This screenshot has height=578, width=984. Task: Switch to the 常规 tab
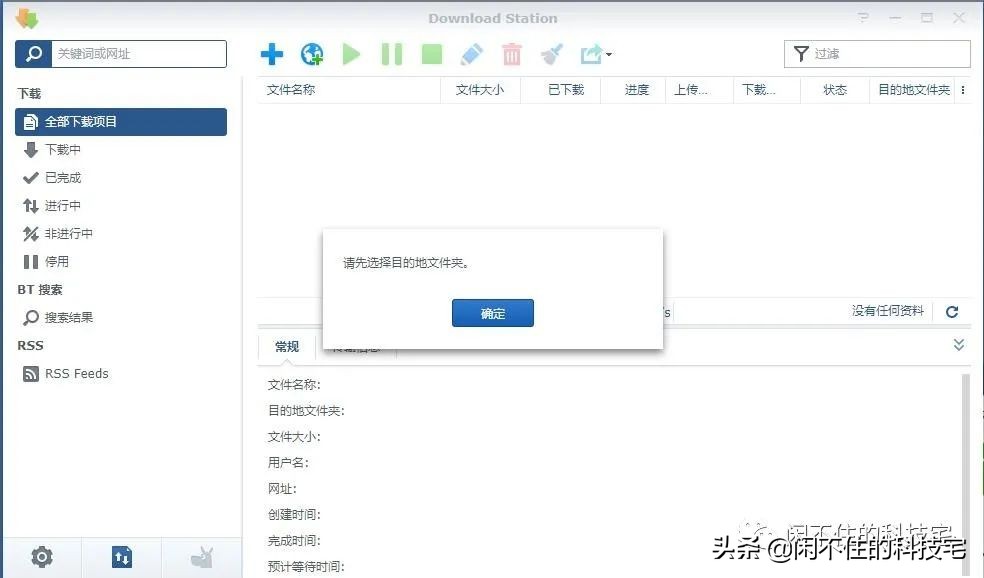(x=287, y=347)
